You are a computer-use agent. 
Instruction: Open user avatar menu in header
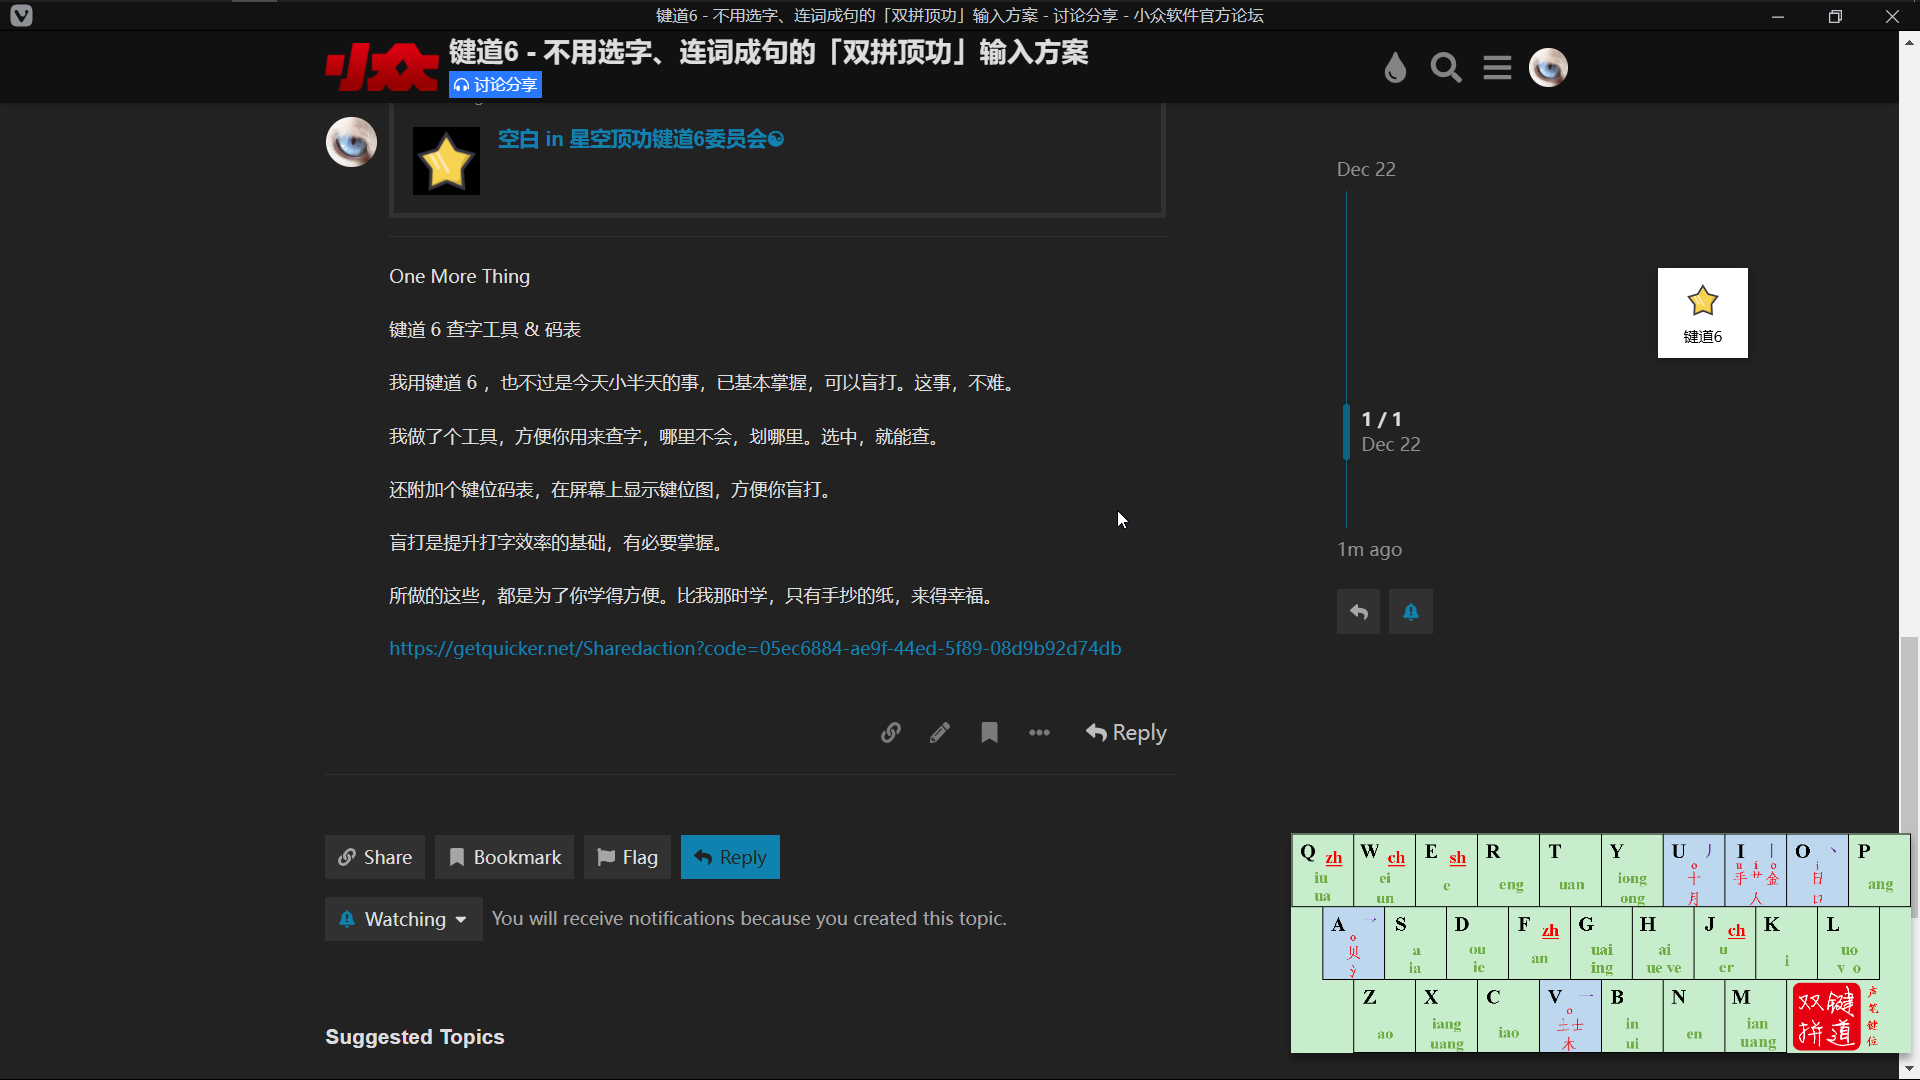pos(1548,68)
